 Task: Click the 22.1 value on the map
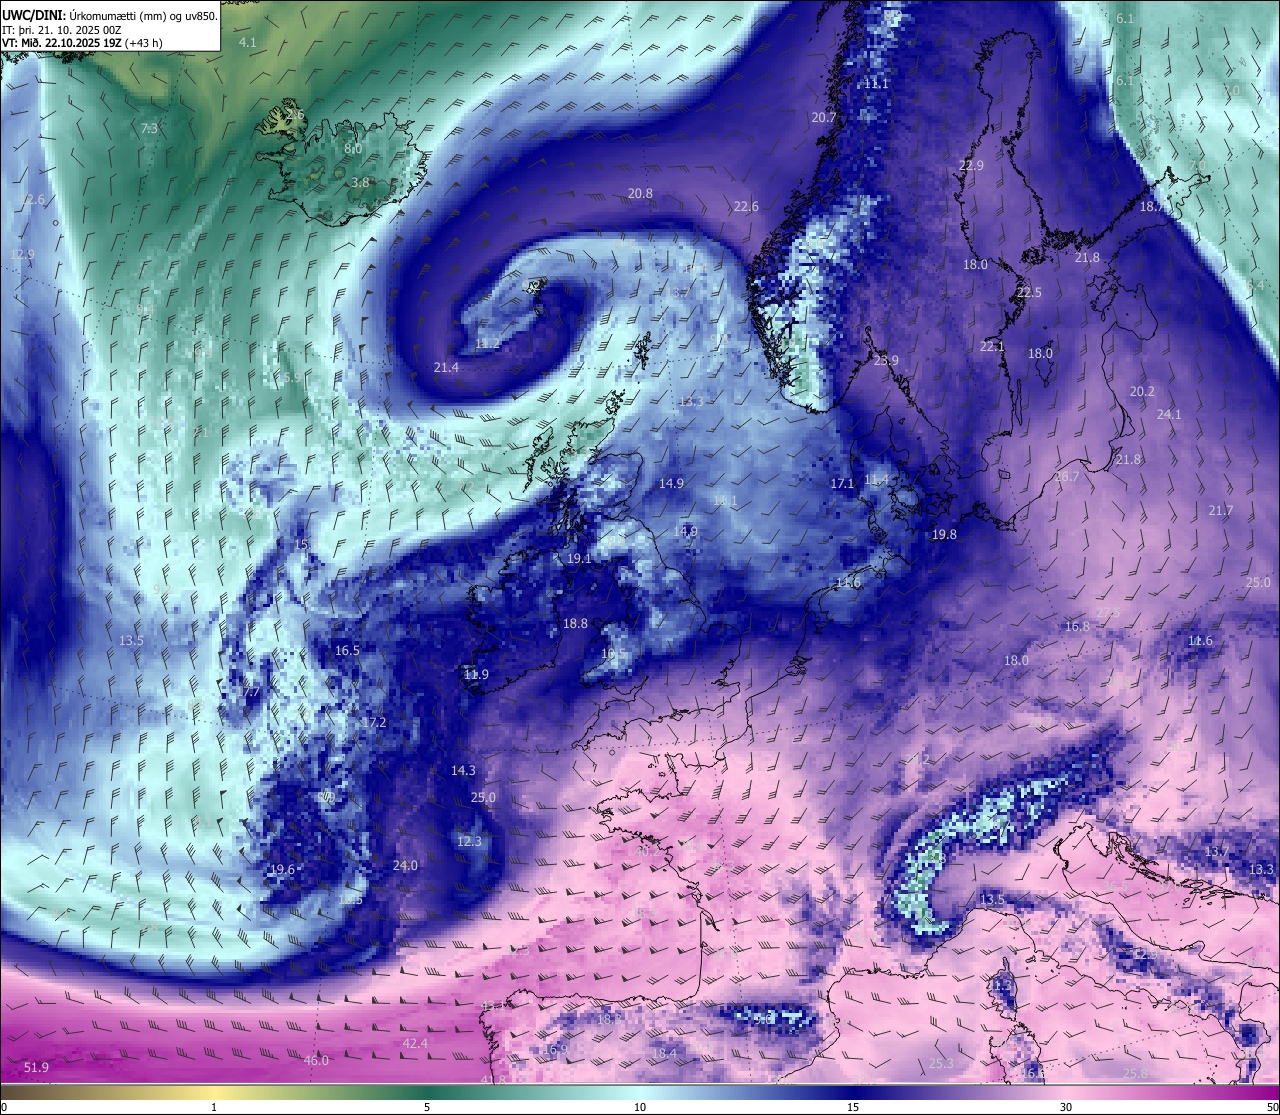(x=991, y=347)
